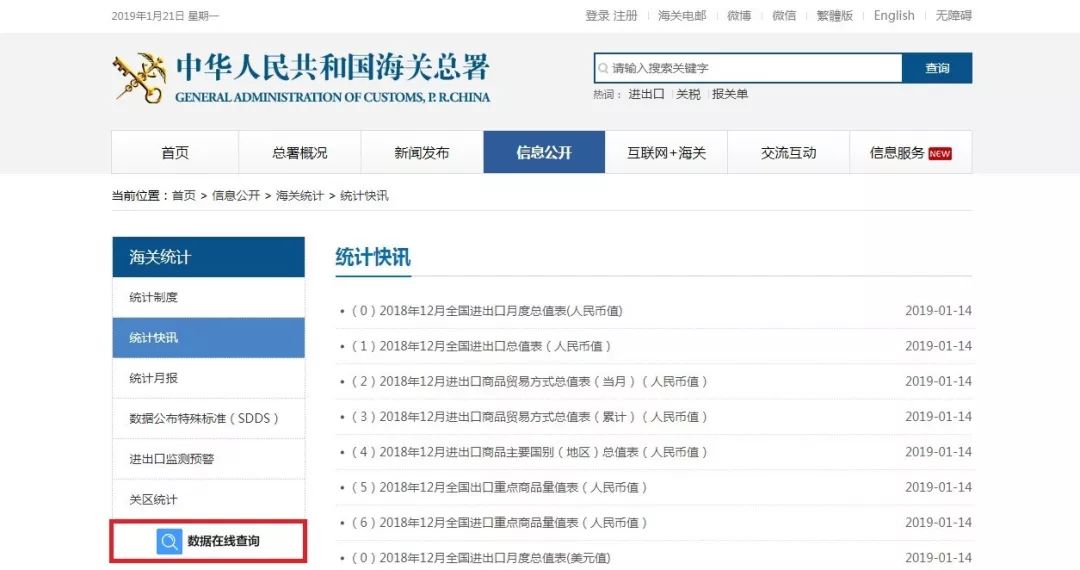Screen dimensions: 1080x570
Task: Click the 查询 search button
Action: [937, 68]
